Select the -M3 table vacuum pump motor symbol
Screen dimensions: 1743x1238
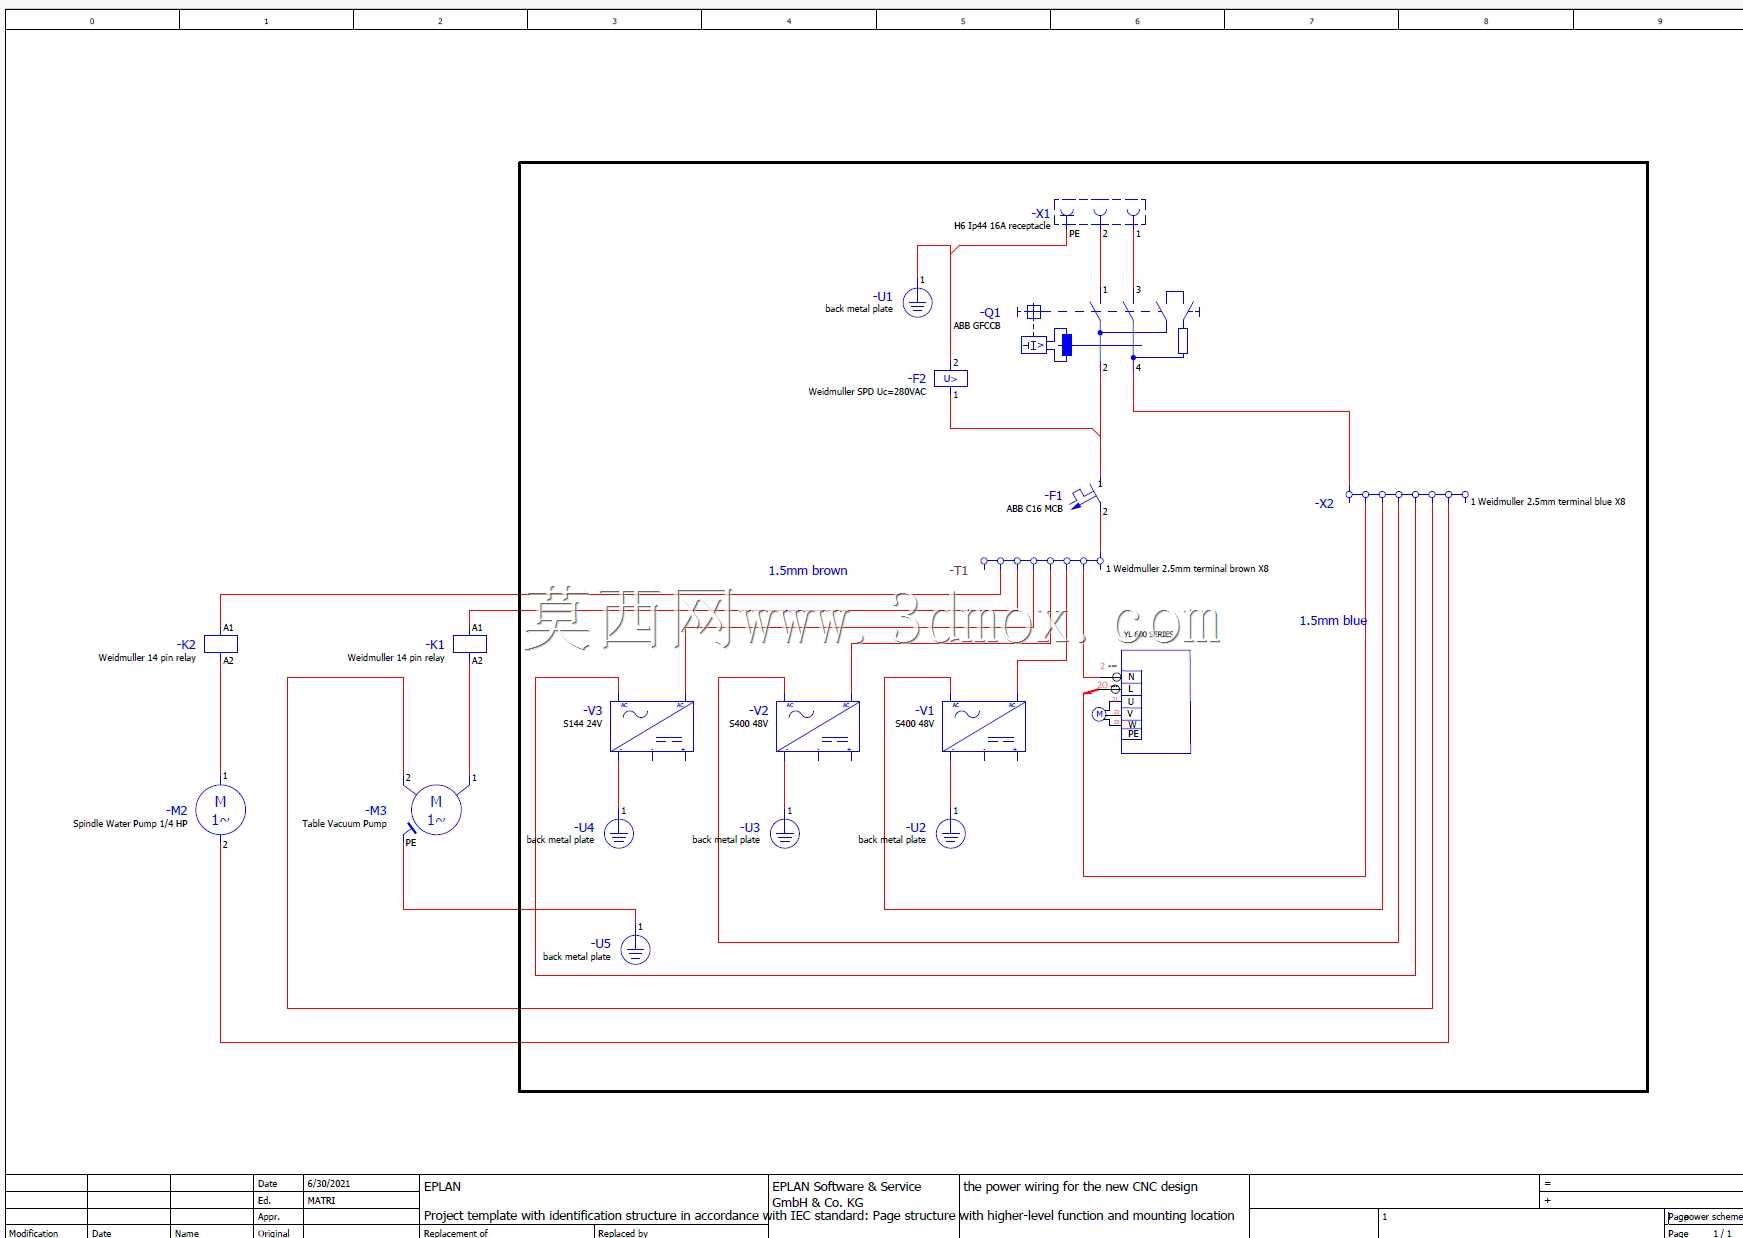[x=436, y=810]
